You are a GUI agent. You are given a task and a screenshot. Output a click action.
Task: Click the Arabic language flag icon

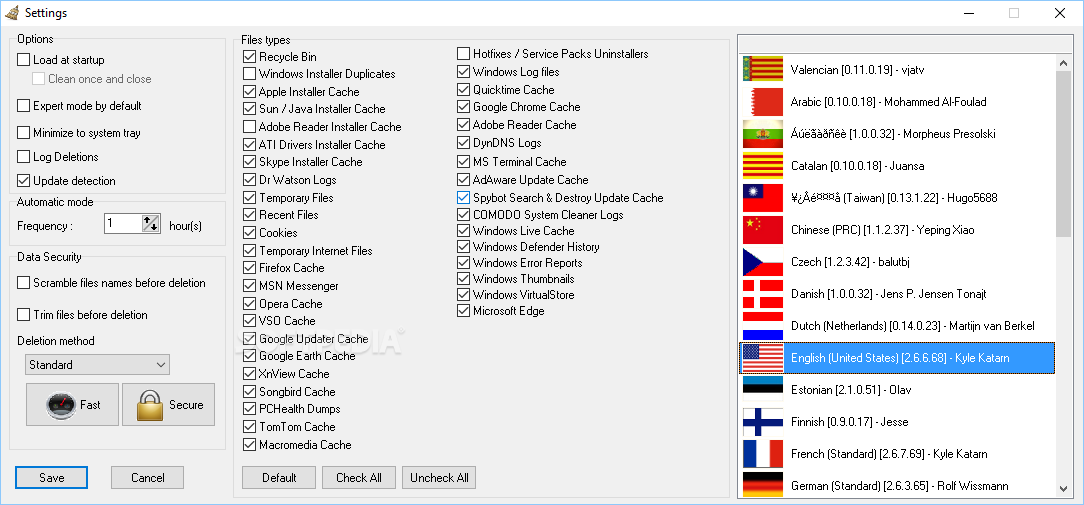(763, 102)
